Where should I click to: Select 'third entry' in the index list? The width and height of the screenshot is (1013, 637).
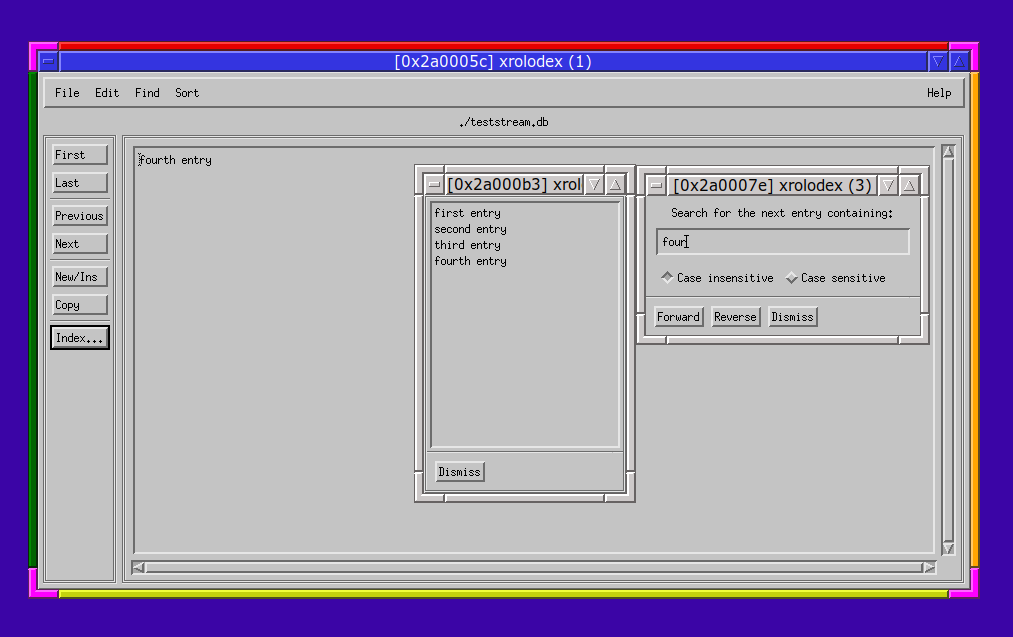point(467,245)
